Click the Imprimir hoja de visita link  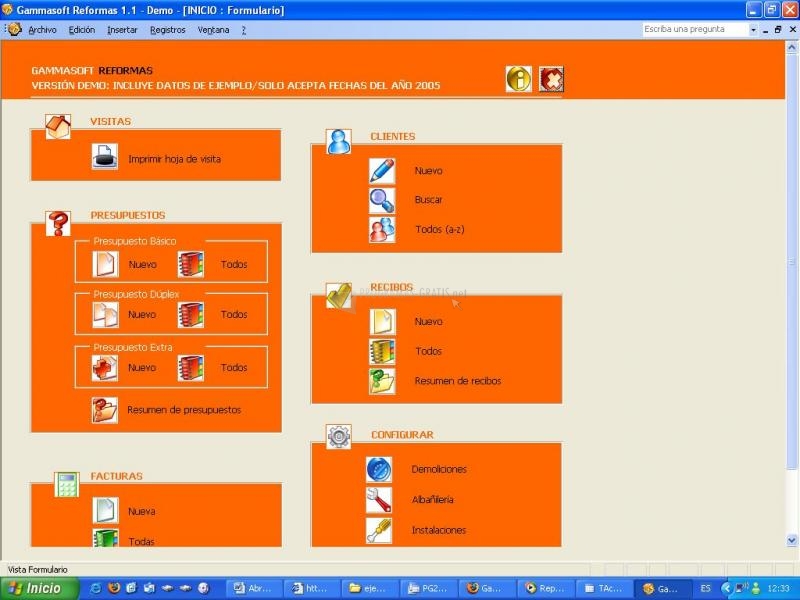(174, 159)
